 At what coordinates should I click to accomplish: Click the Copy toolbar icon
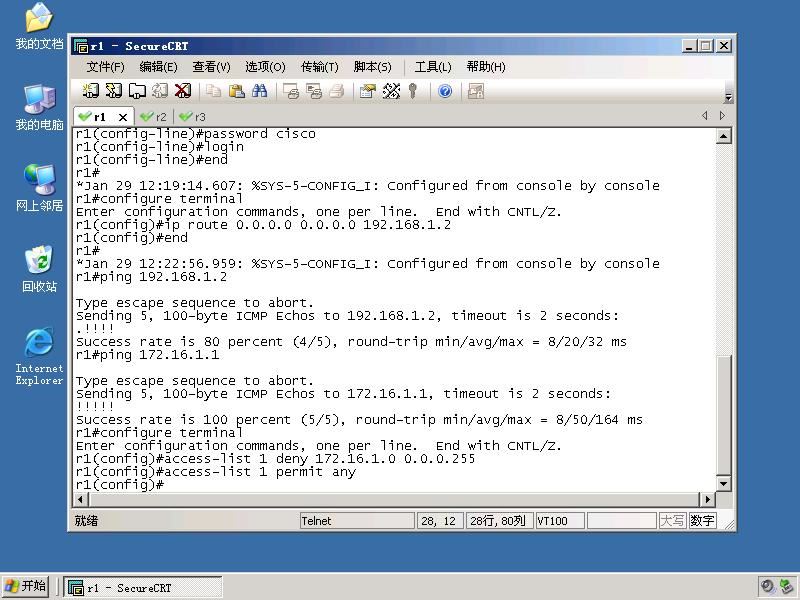pyautogui.click(x=213, y=91)
